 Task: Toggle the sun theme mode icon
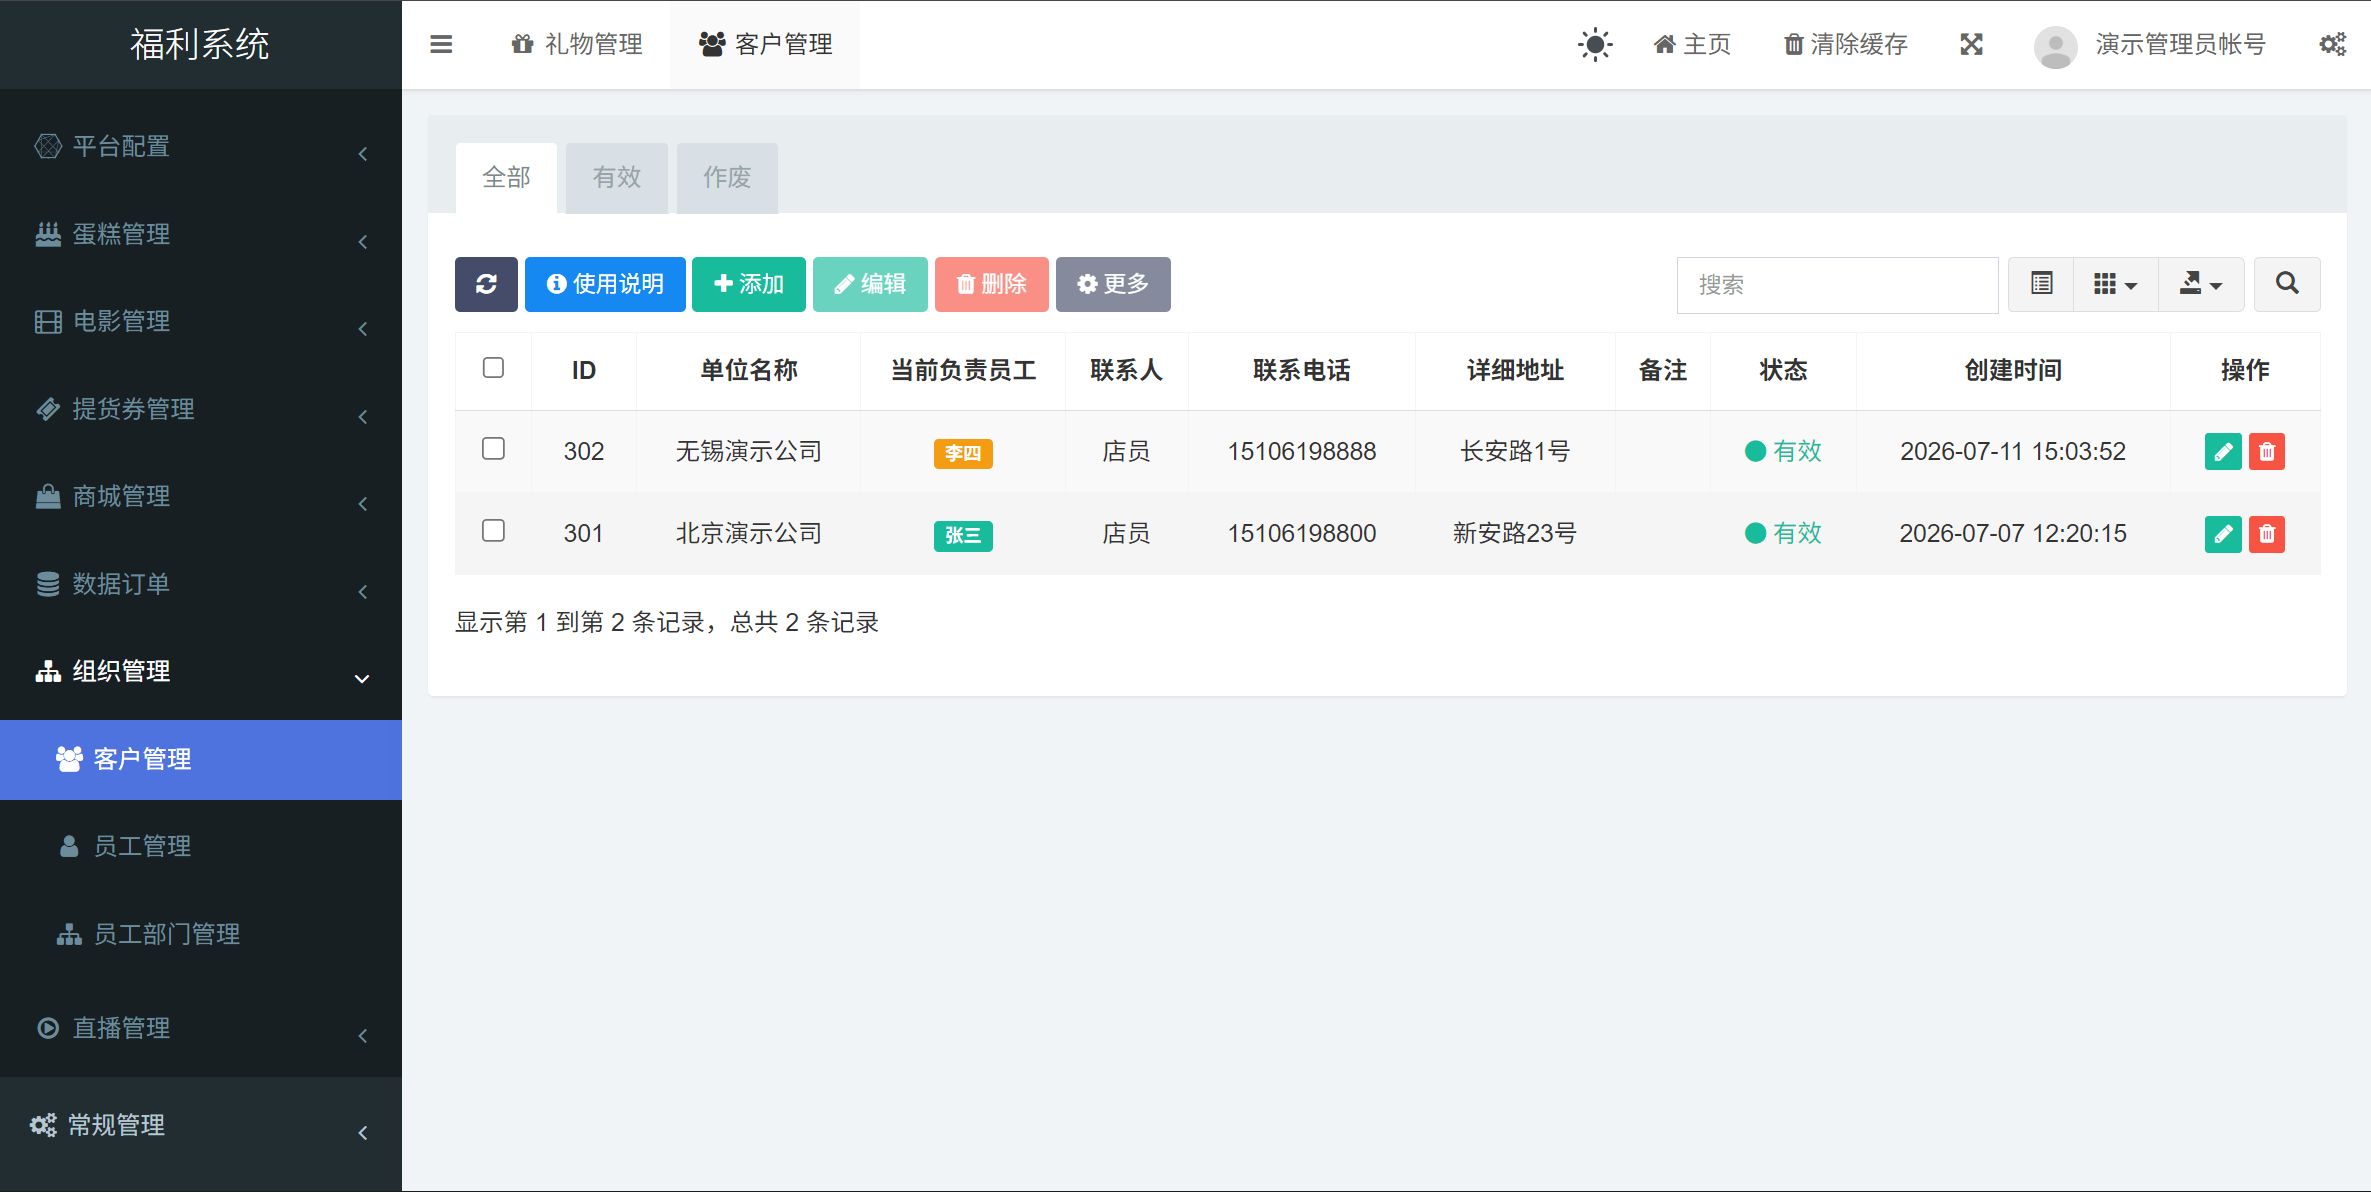pyautogui.click(x=1595, y=44)
